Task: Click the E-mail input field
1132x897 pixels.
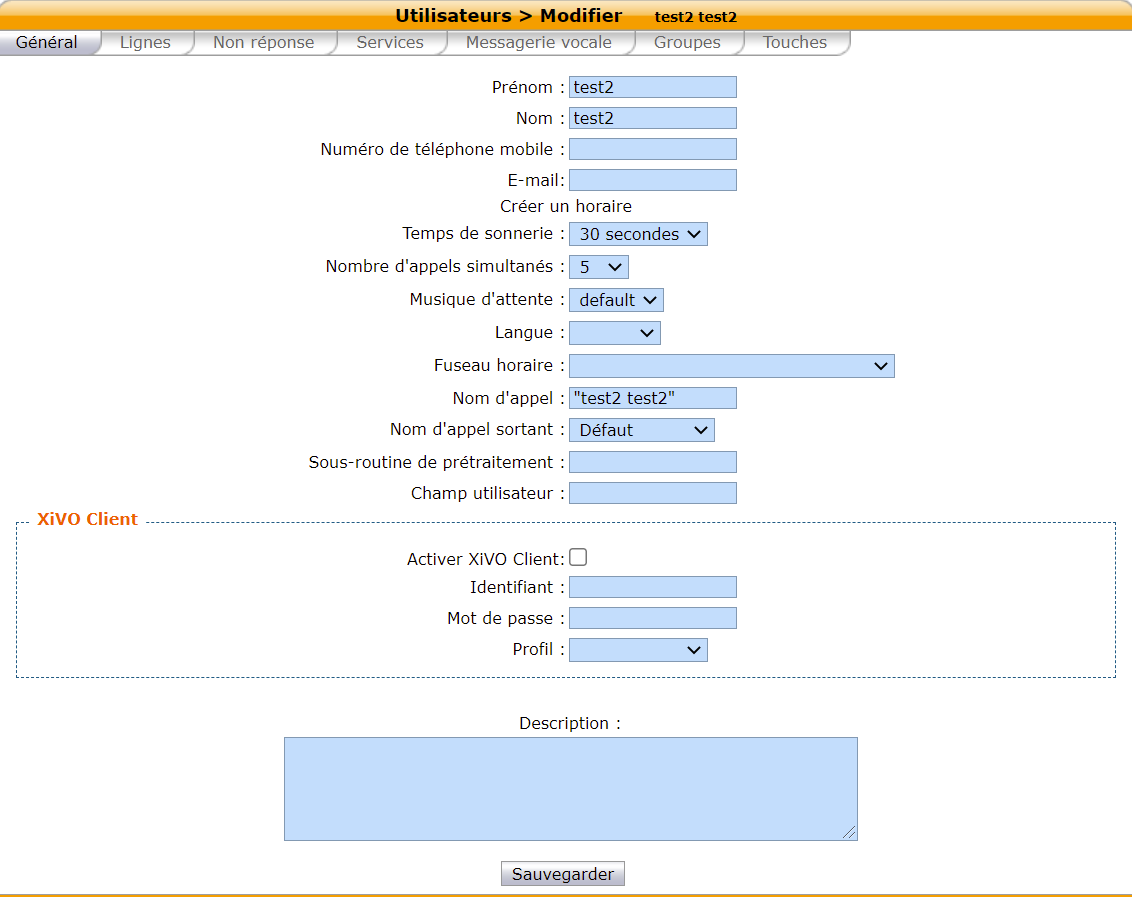Action: click(652, 180)
